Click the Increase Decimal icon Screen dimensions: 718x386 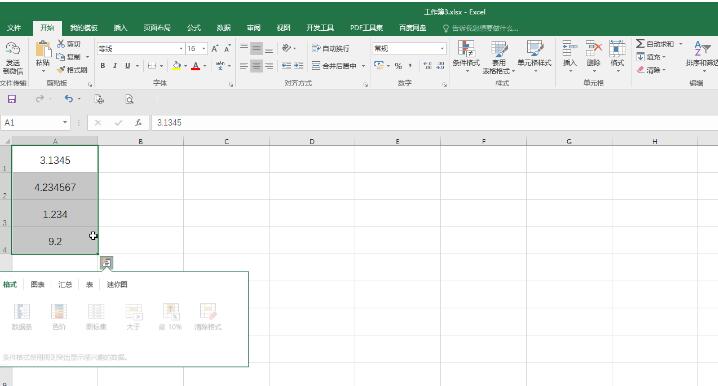coord(428,66)
